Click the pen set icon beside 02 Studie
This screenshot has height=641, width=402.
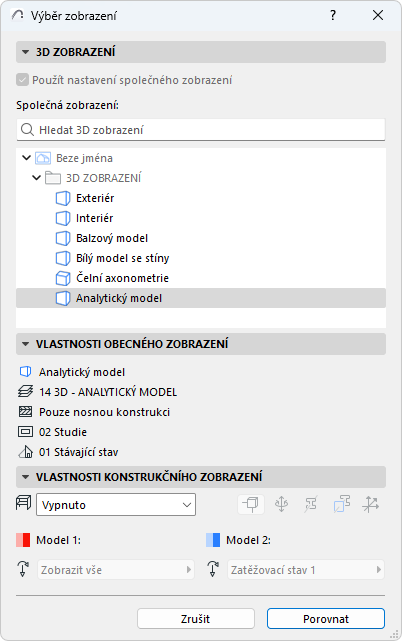[x=25, y=432]
